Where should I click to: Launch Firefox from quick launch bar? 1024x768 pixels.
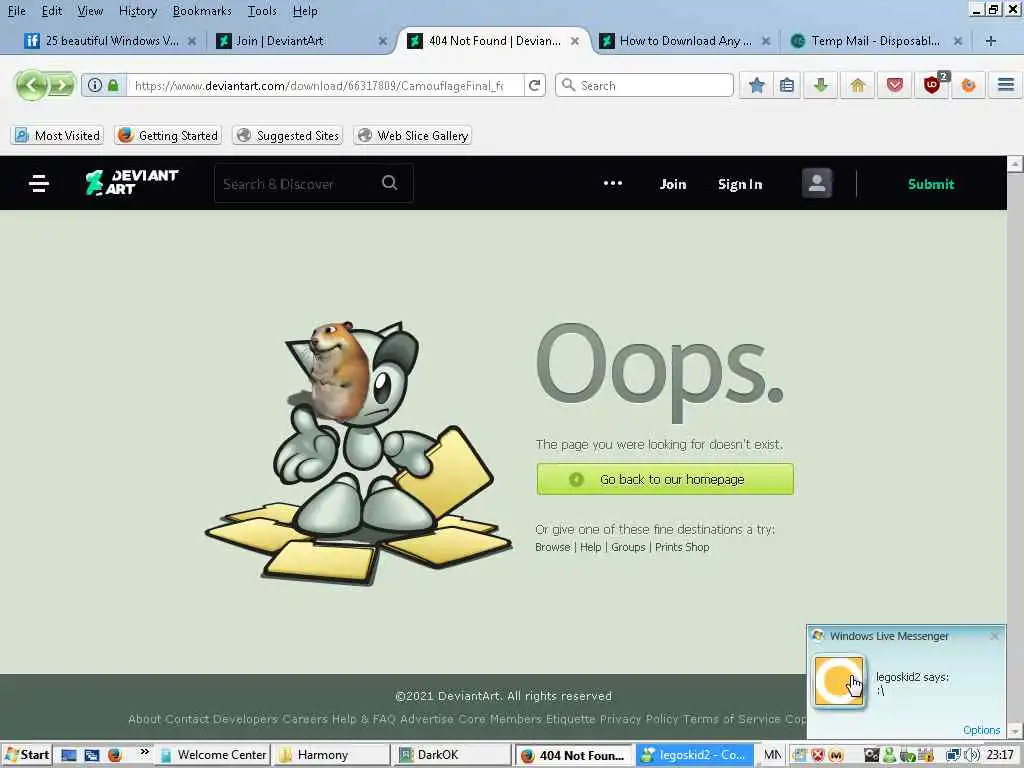point(115,756)
